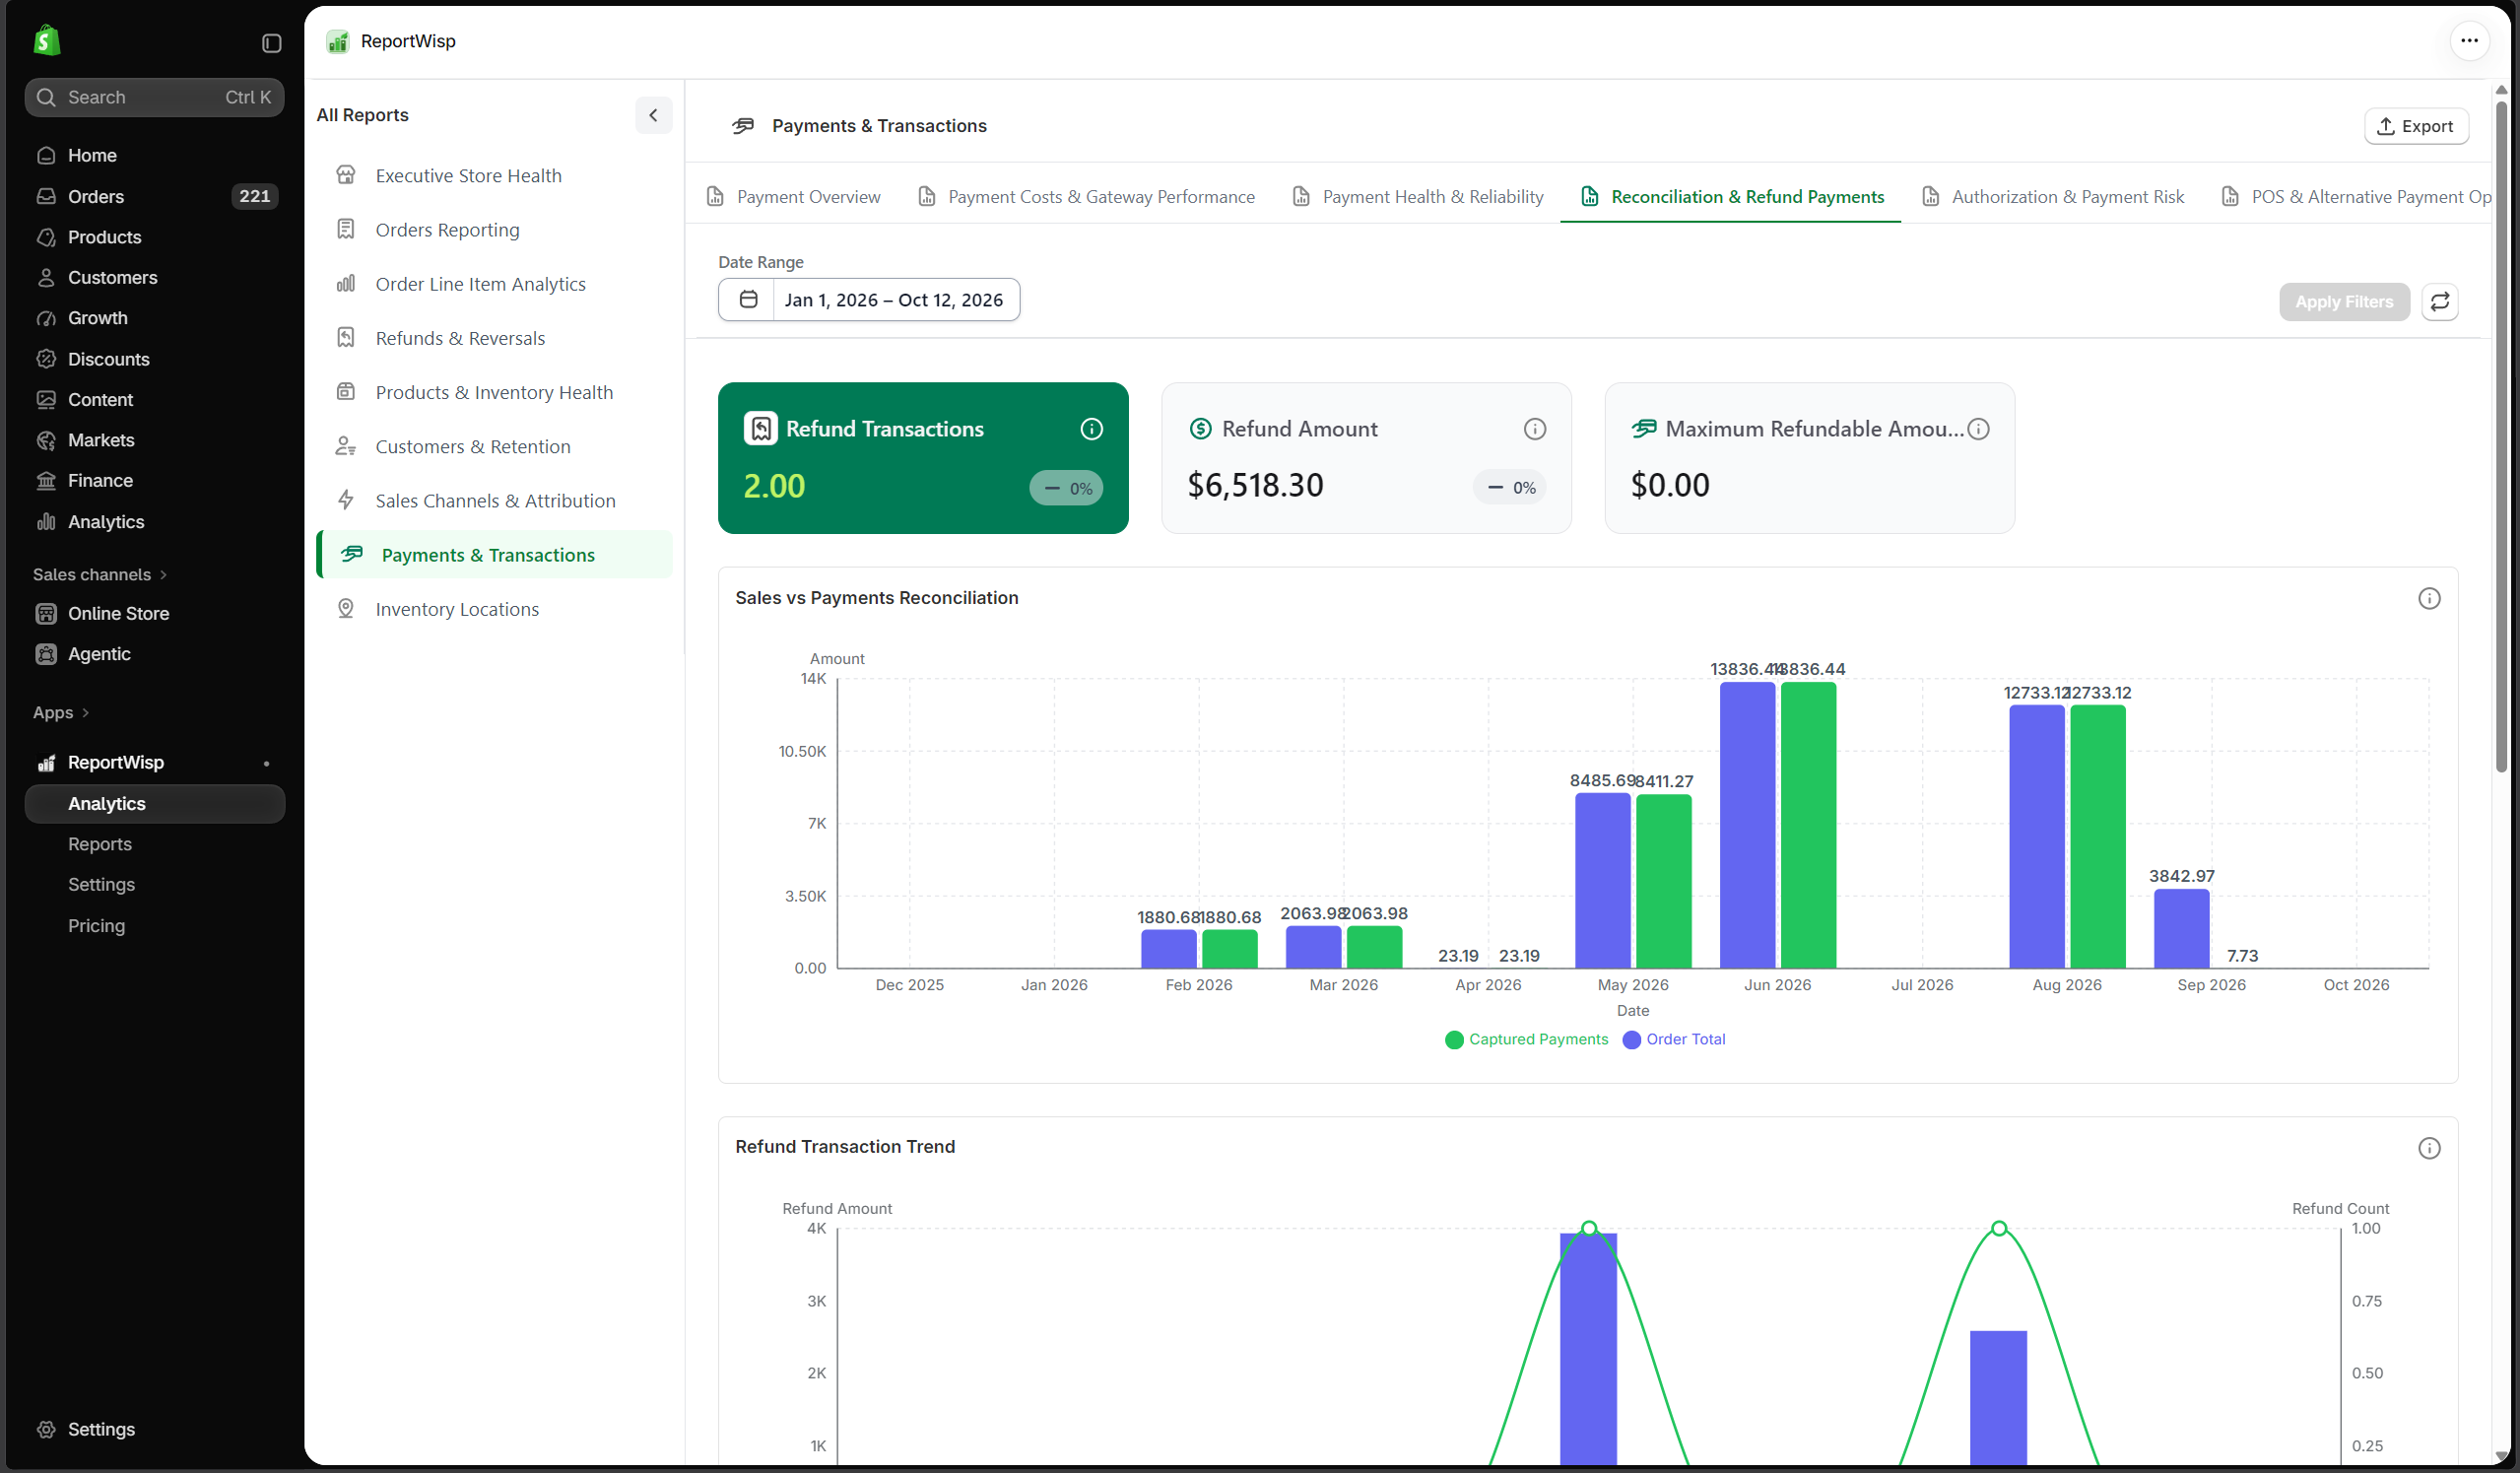2520x1473 pixels.
Task: Show info for Maximum Refundable Amount card
Action: (1977, 429)
